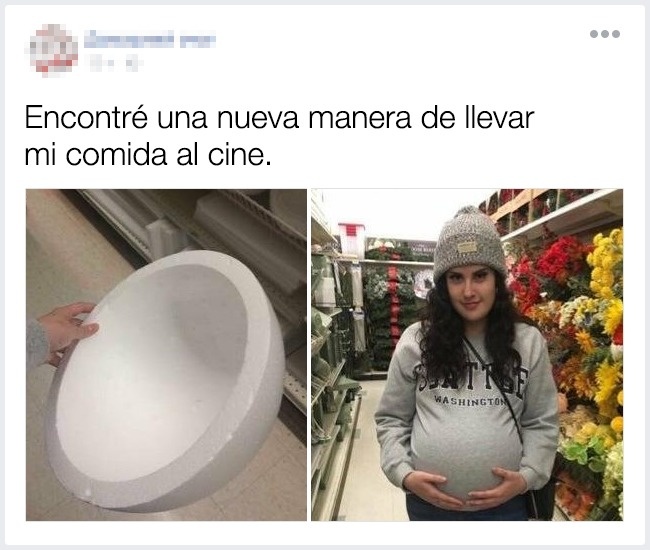
Task: Click the "WASHINGTON" text on the sweatshirt
Action: coord(469,401)
